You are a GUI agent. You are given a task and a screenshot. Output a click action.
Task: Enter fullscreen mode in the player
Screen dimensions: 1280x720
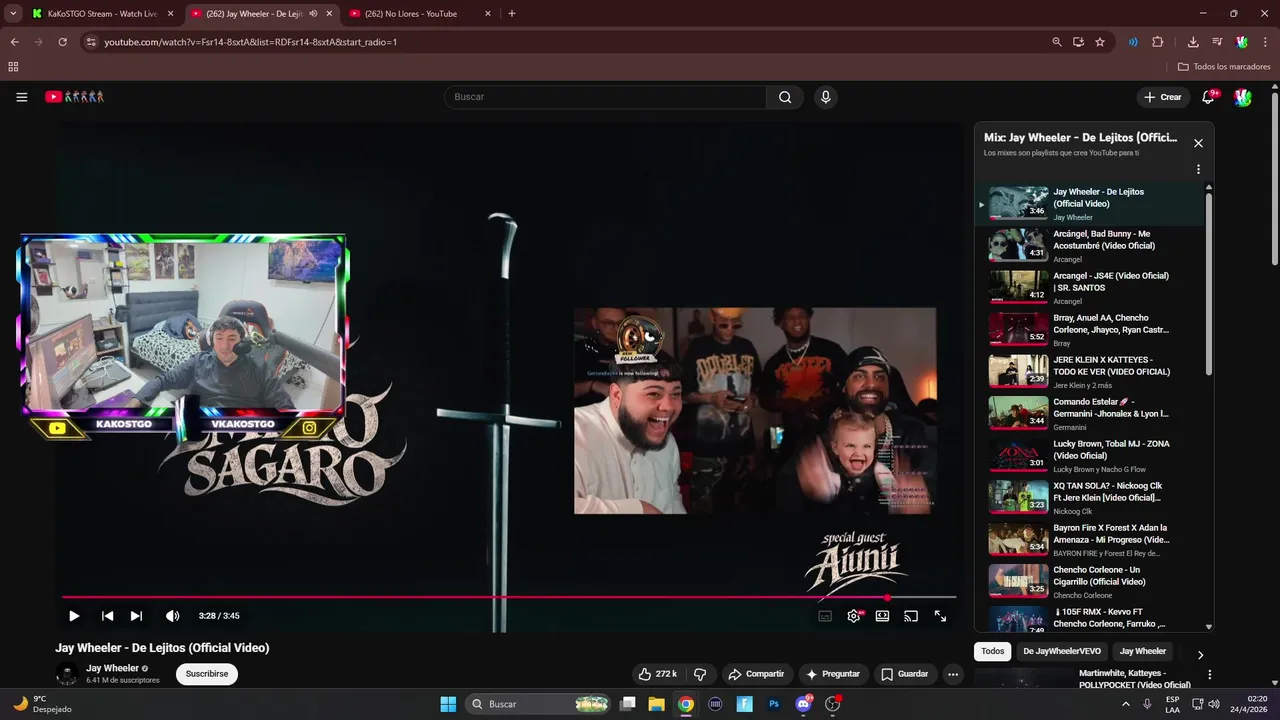click(x=940, y=616)
